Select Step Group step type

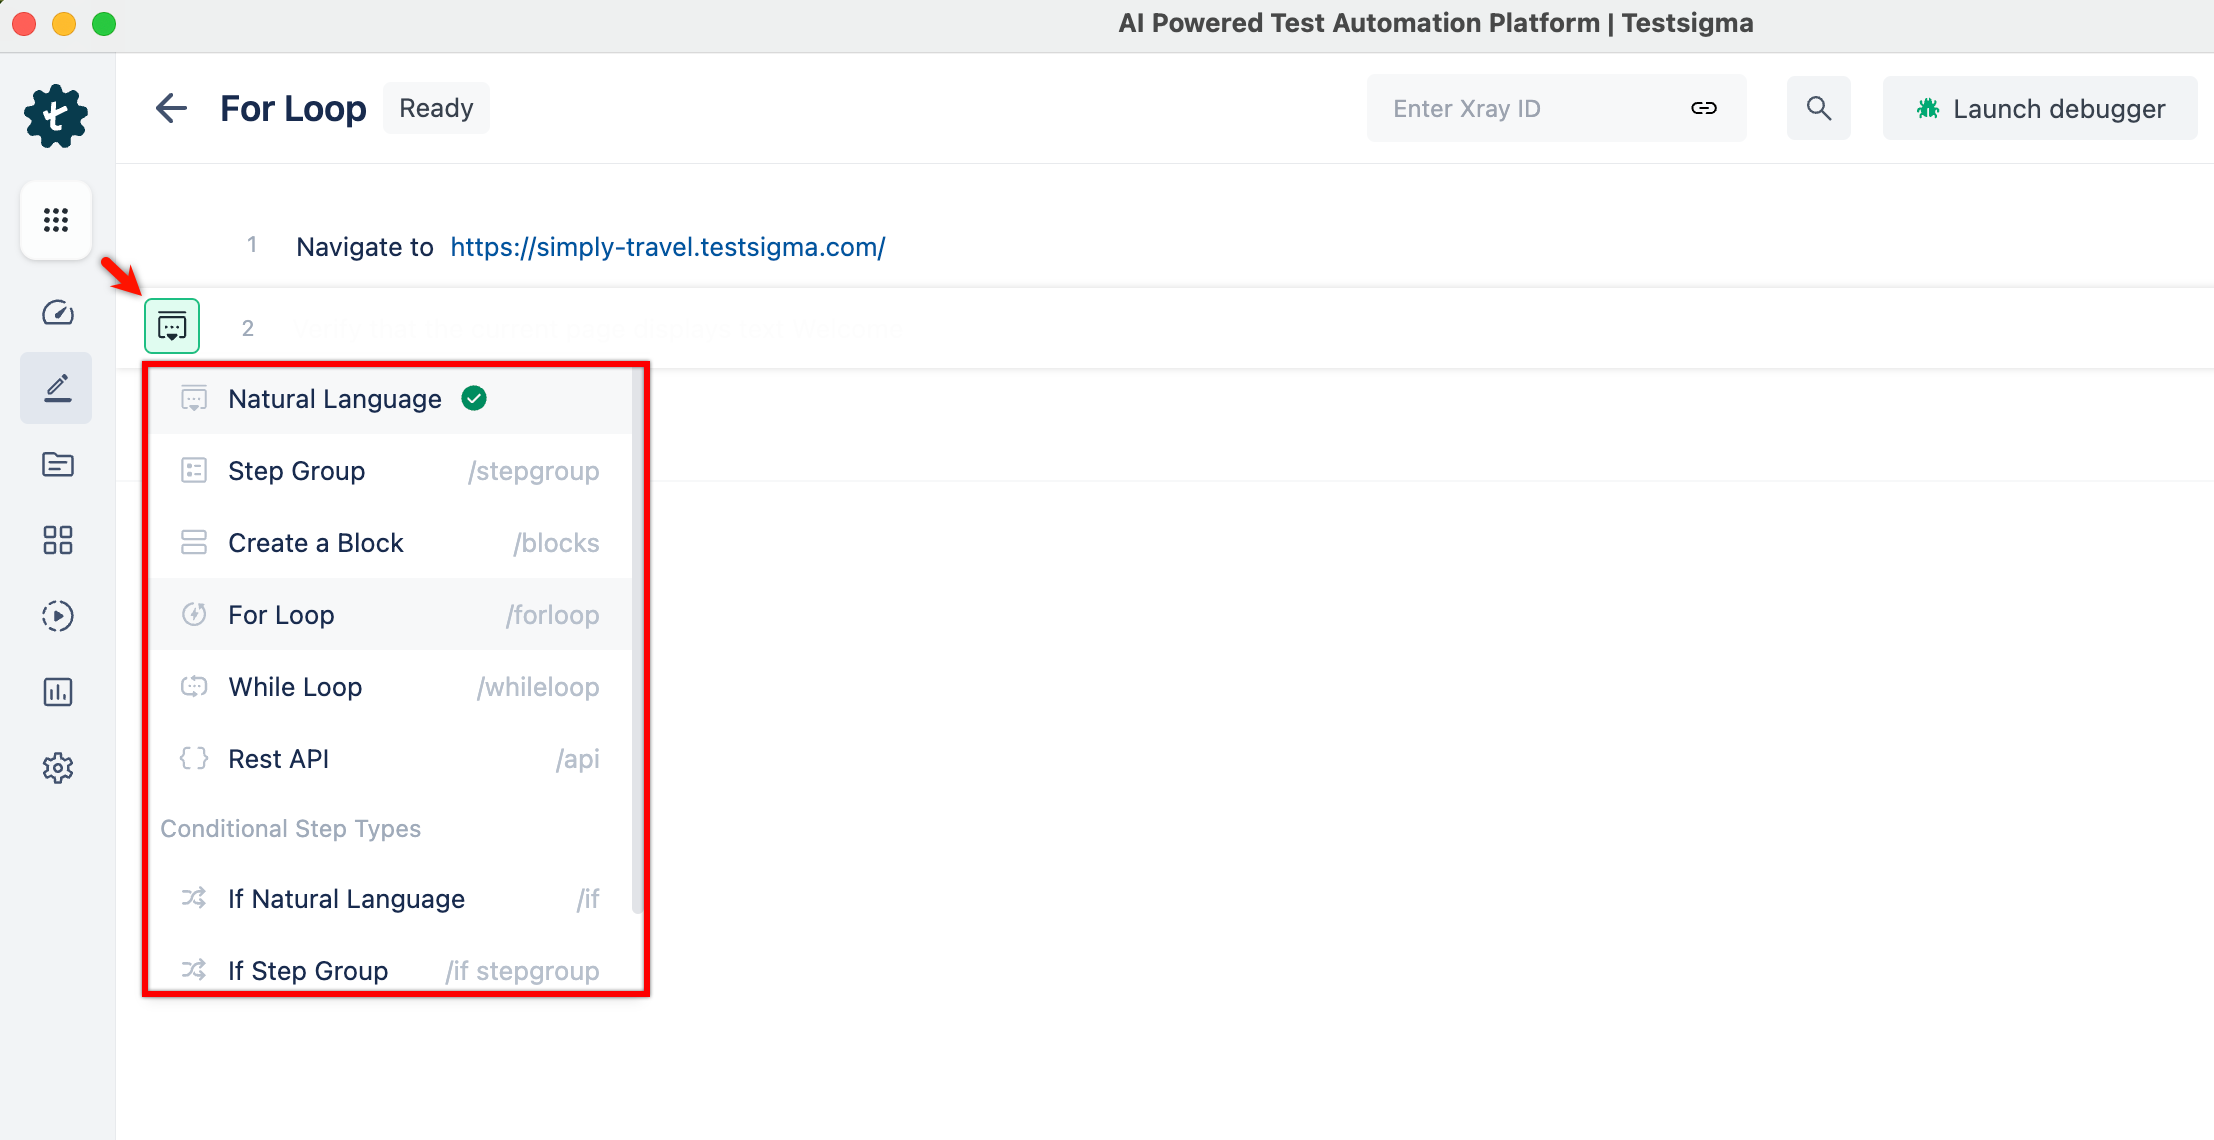point(390,471)
